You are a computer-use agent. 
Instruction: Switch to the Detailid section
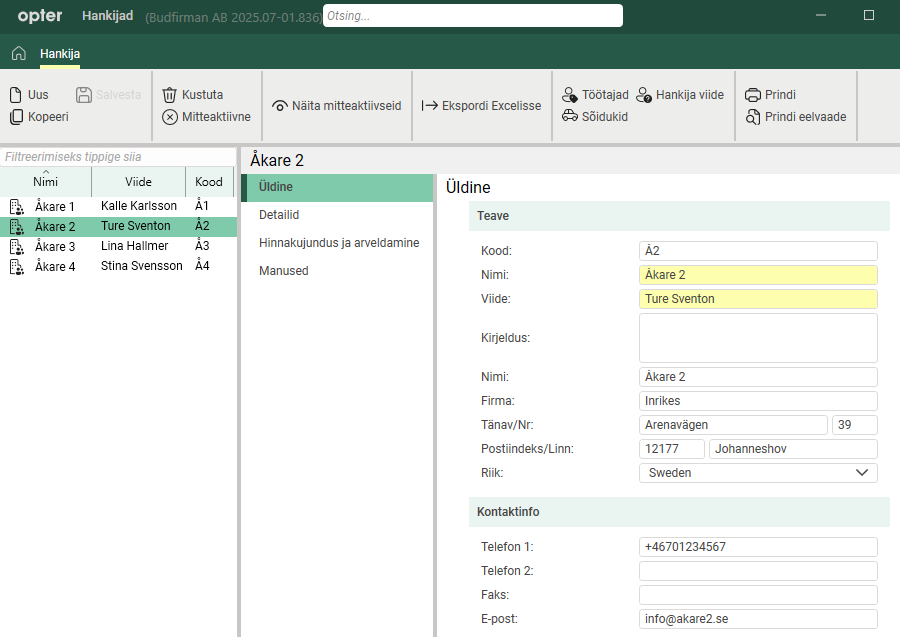279,215
